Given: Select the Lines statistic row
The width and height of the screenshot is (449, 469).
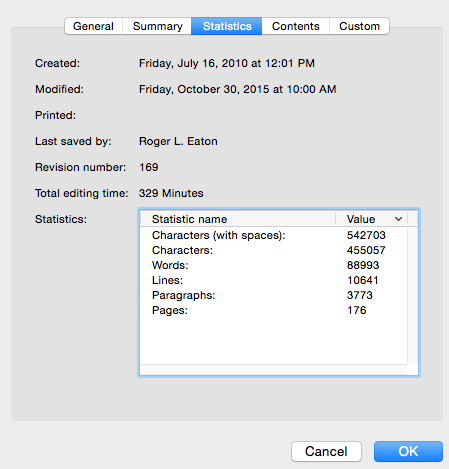Looking at the screenshot, I should point(273,280).
